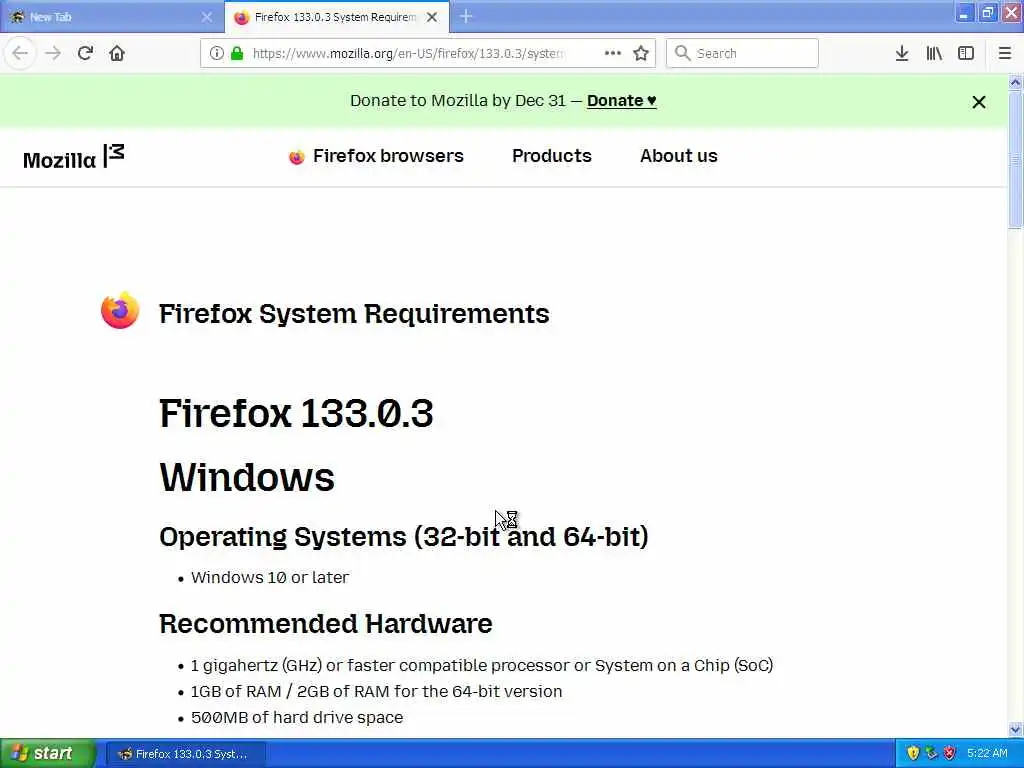Click the 1 gigahertz processor requirement
Image resolution: width=1024 pixels, height=768 pixels.
(x=481, y=665)
